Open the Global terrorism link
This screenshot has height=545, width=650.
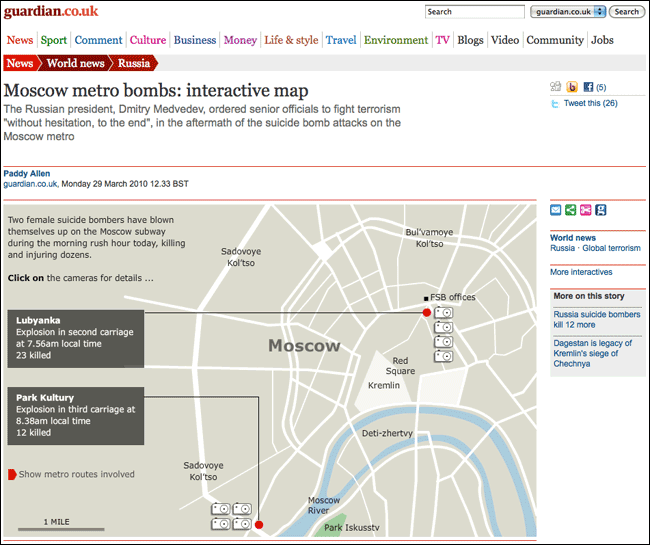(x=611, y=248)
